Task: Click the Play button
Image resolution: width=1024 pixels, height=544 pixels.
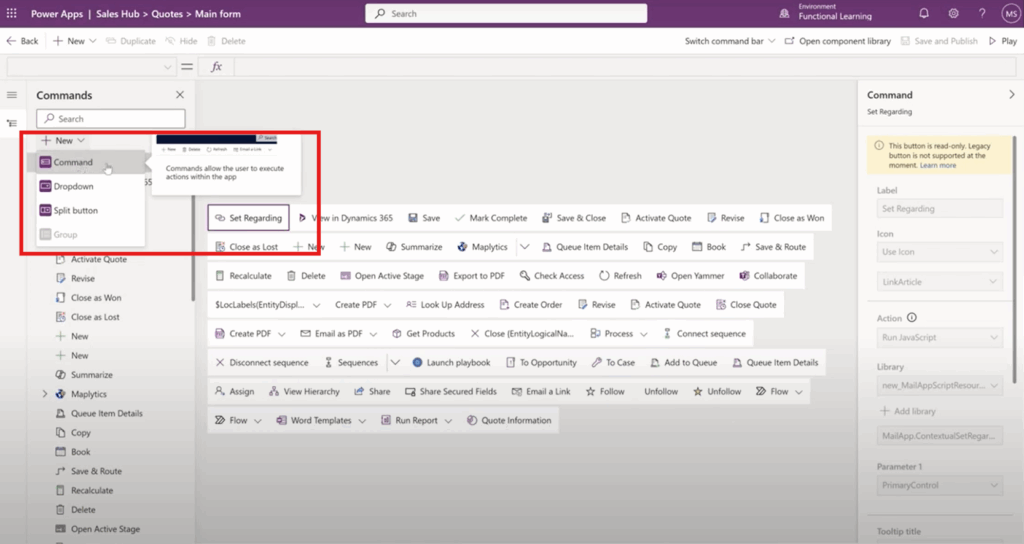Action: pos(1002,40)
